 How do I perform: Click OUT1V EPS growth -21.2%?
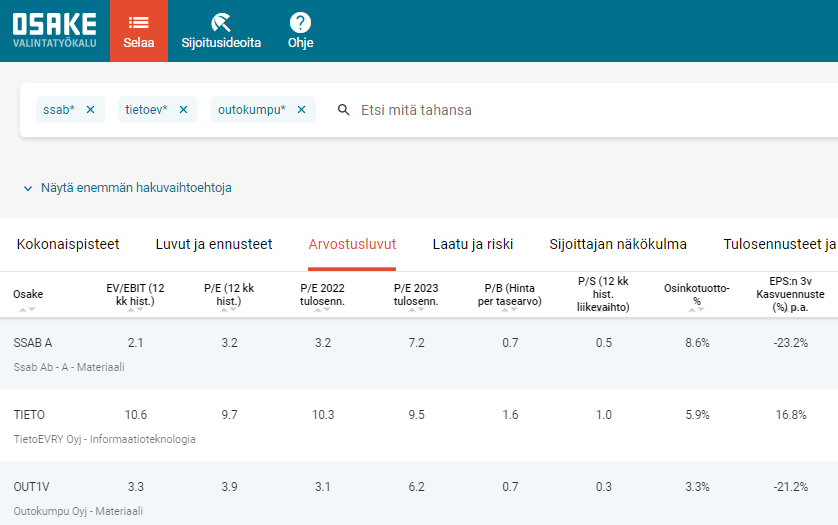pyautogui.click(x=791, y=487)
